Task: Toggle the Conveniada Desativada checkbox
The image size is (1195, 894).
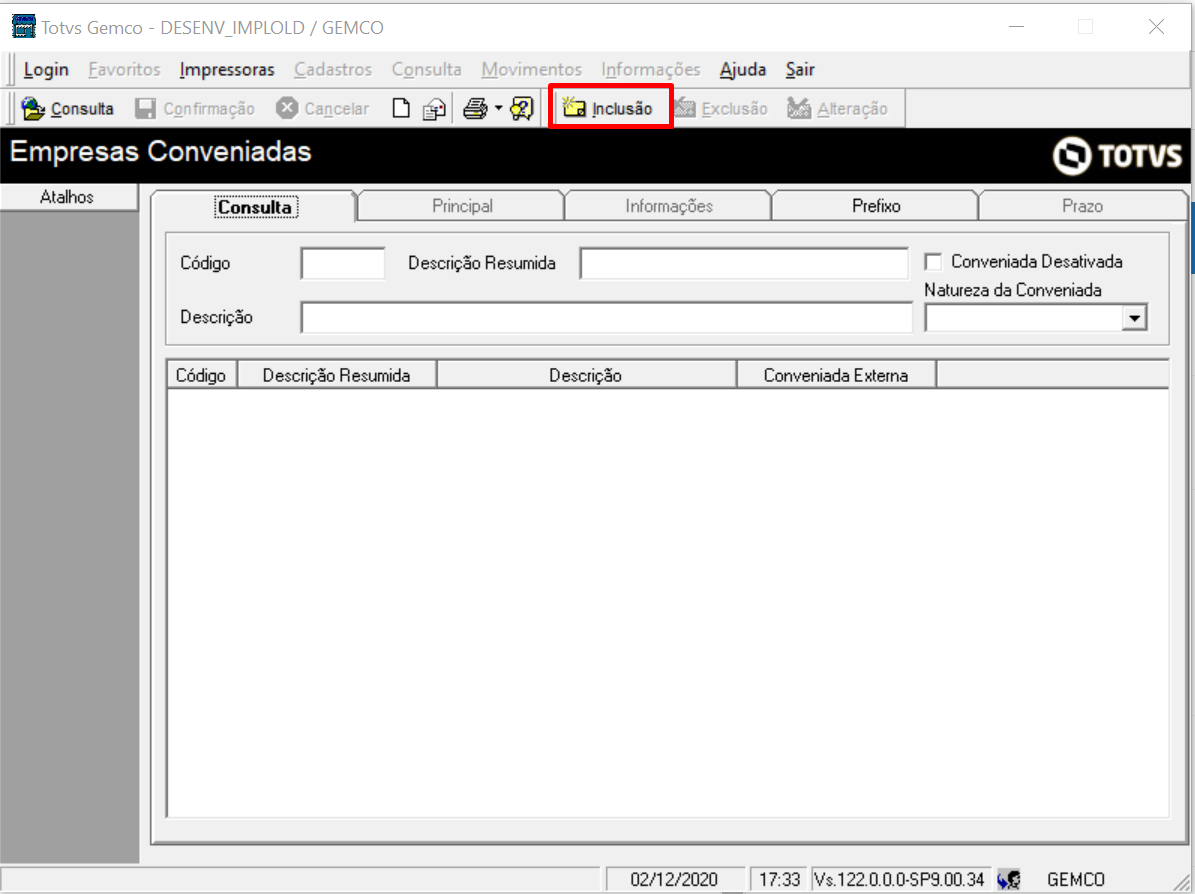Action: [x=933, y=262]
